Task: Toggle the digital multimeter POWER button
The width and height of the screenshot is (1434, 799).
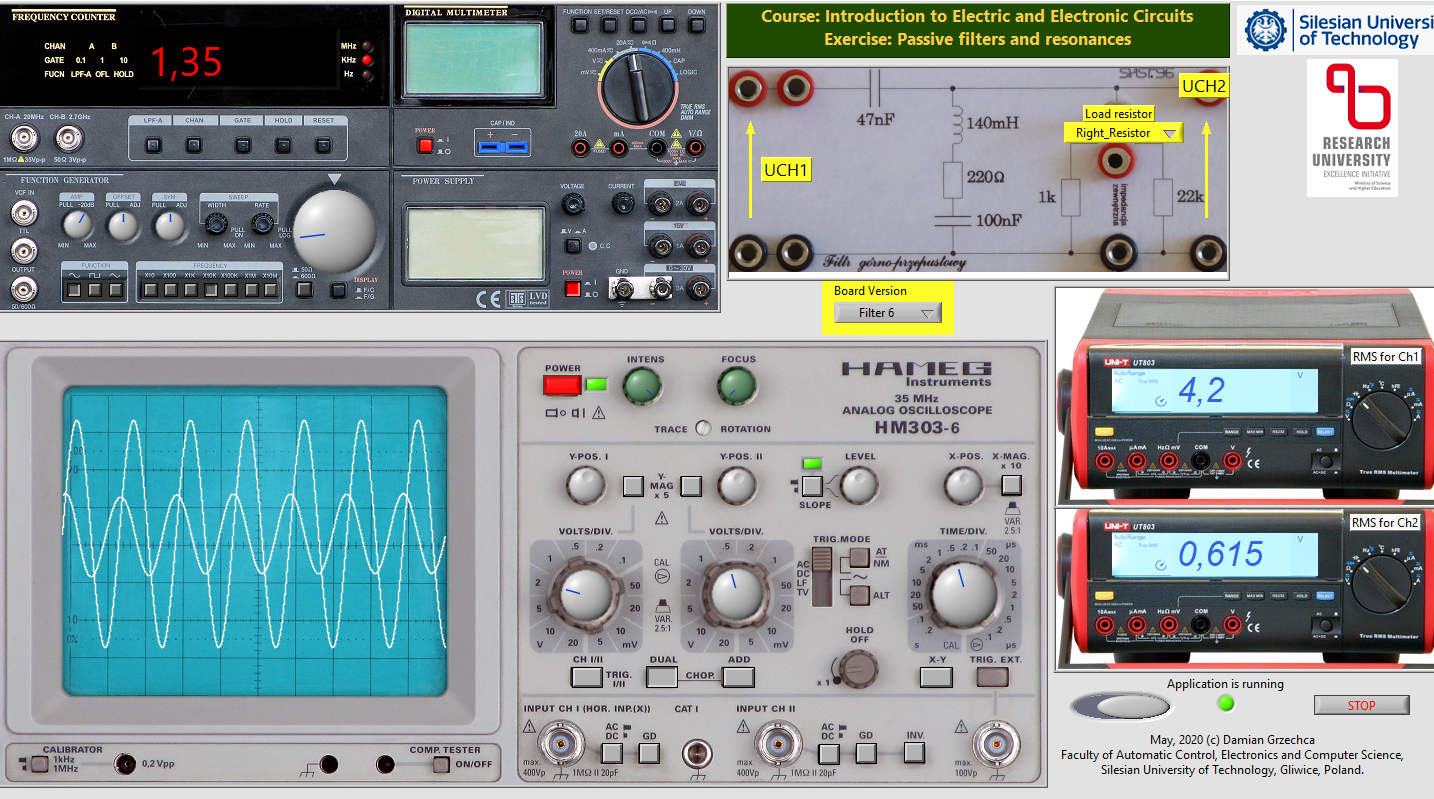Action: (x=424, y=146)
